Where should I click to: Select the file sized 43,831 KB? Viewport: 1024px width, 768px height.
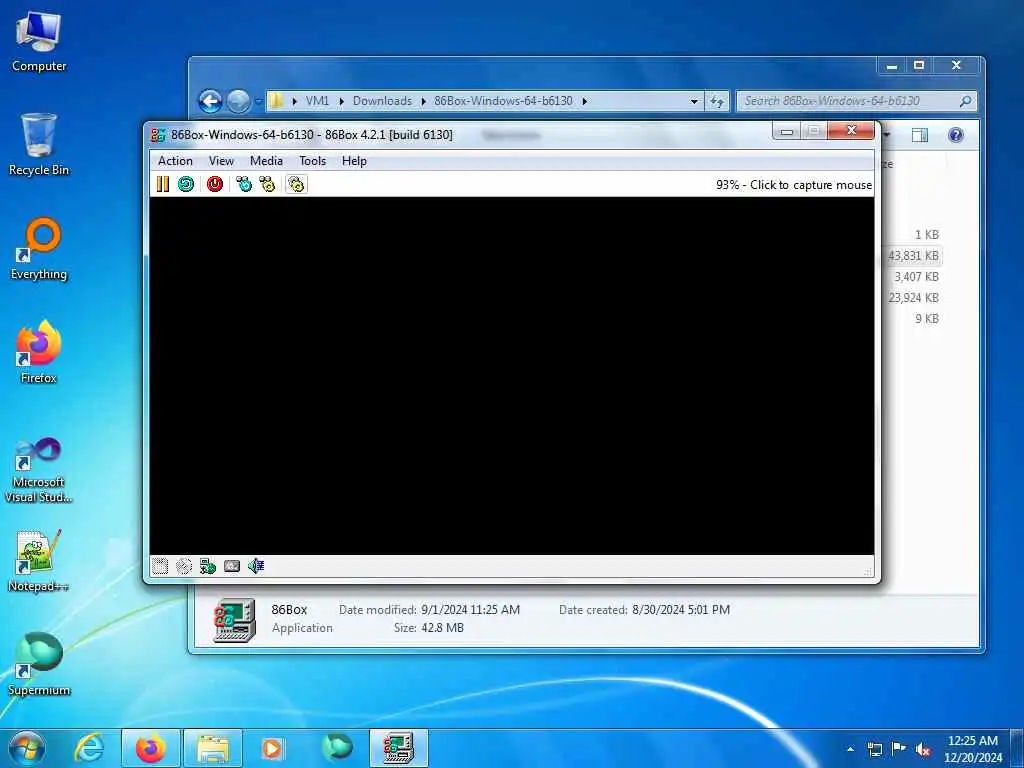pyautogui.click(x=912, y=256)
